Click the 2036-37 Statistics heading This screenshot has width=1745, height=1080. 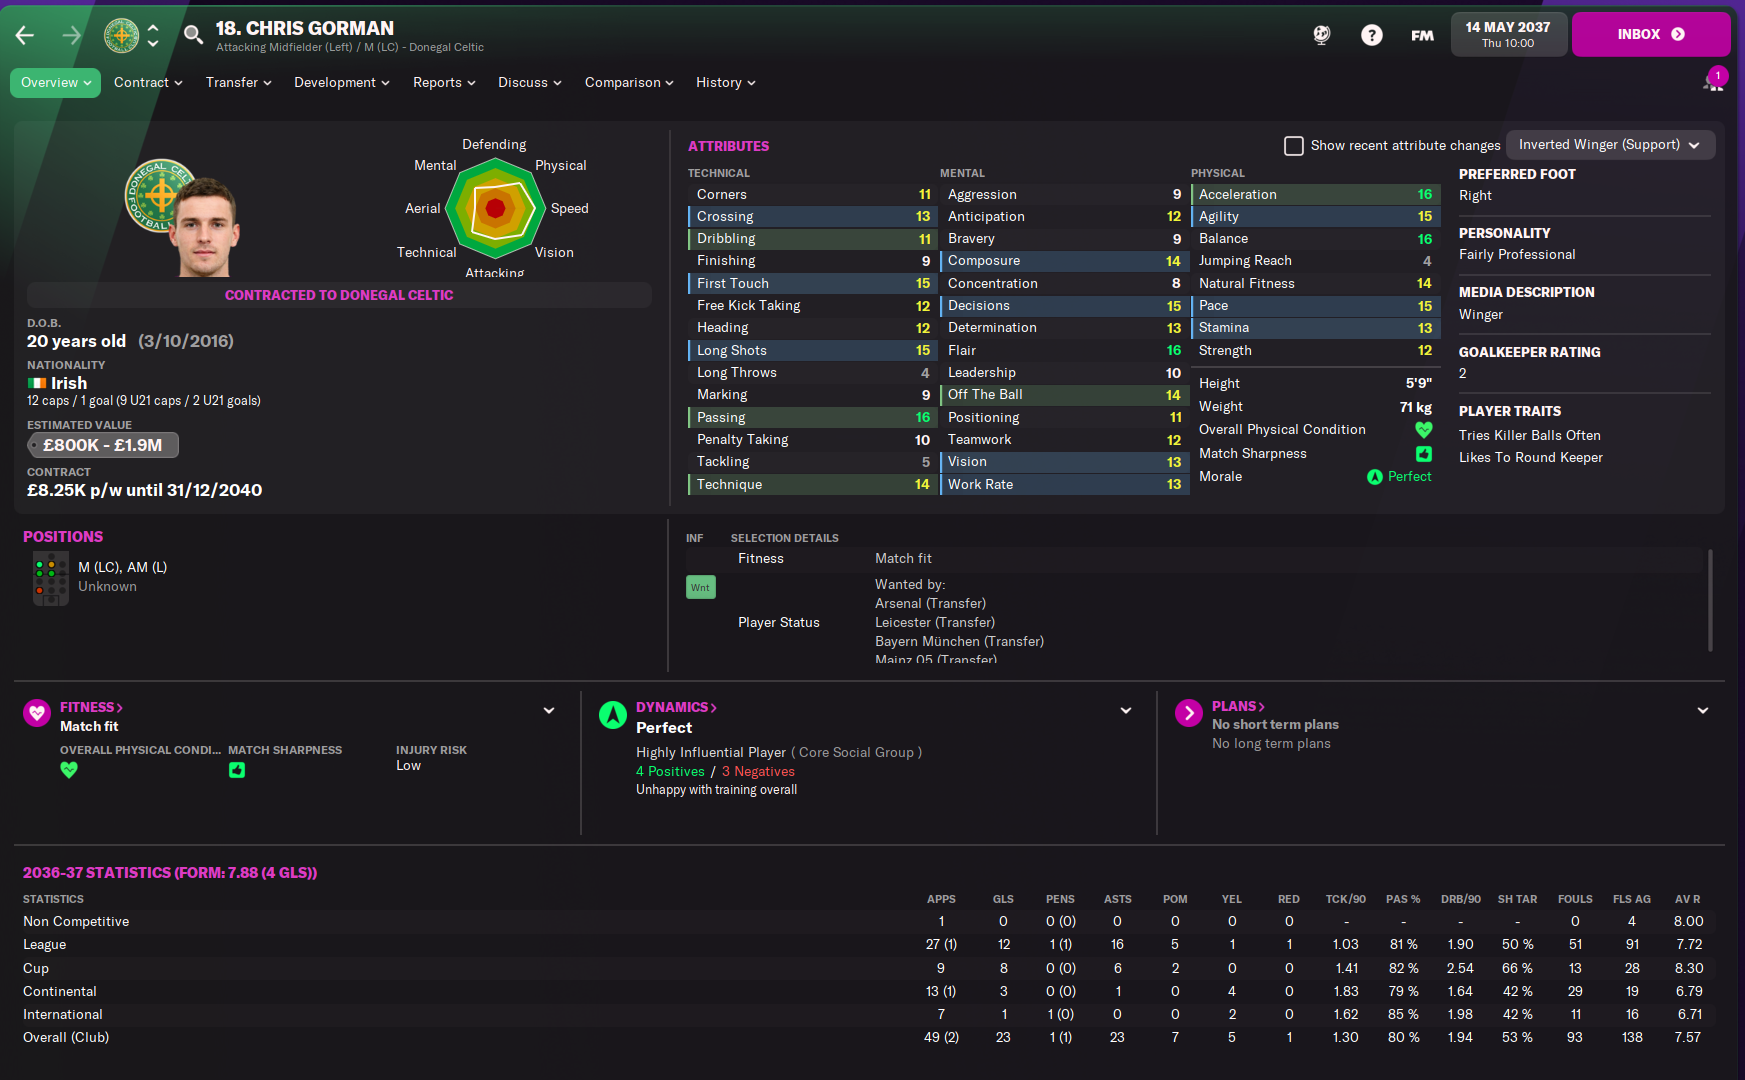170,873
